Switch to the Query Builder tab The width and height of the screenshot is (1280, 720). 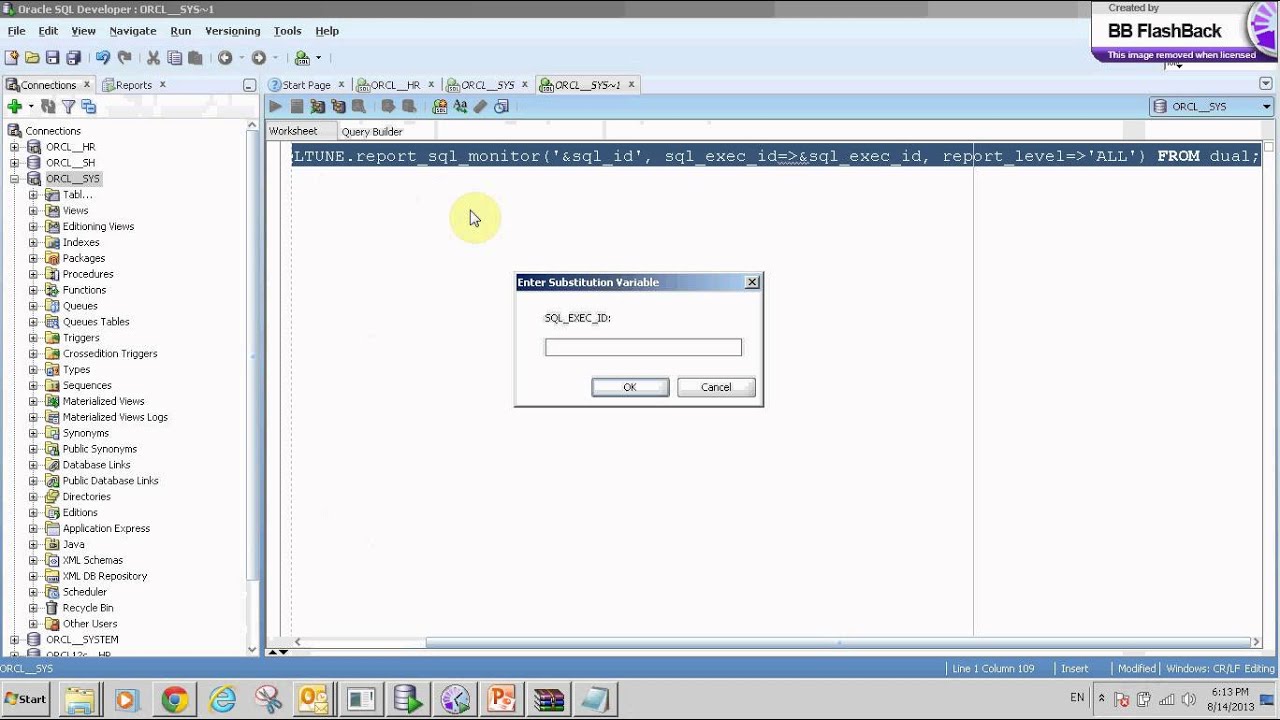pos(372,132)
